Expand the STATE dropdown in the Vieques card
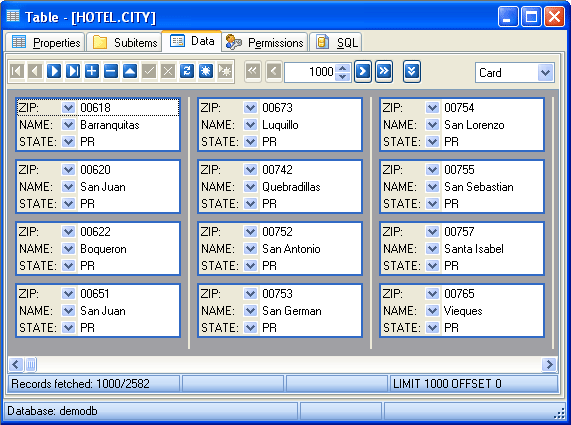571x425 pixels. [432, 328]
